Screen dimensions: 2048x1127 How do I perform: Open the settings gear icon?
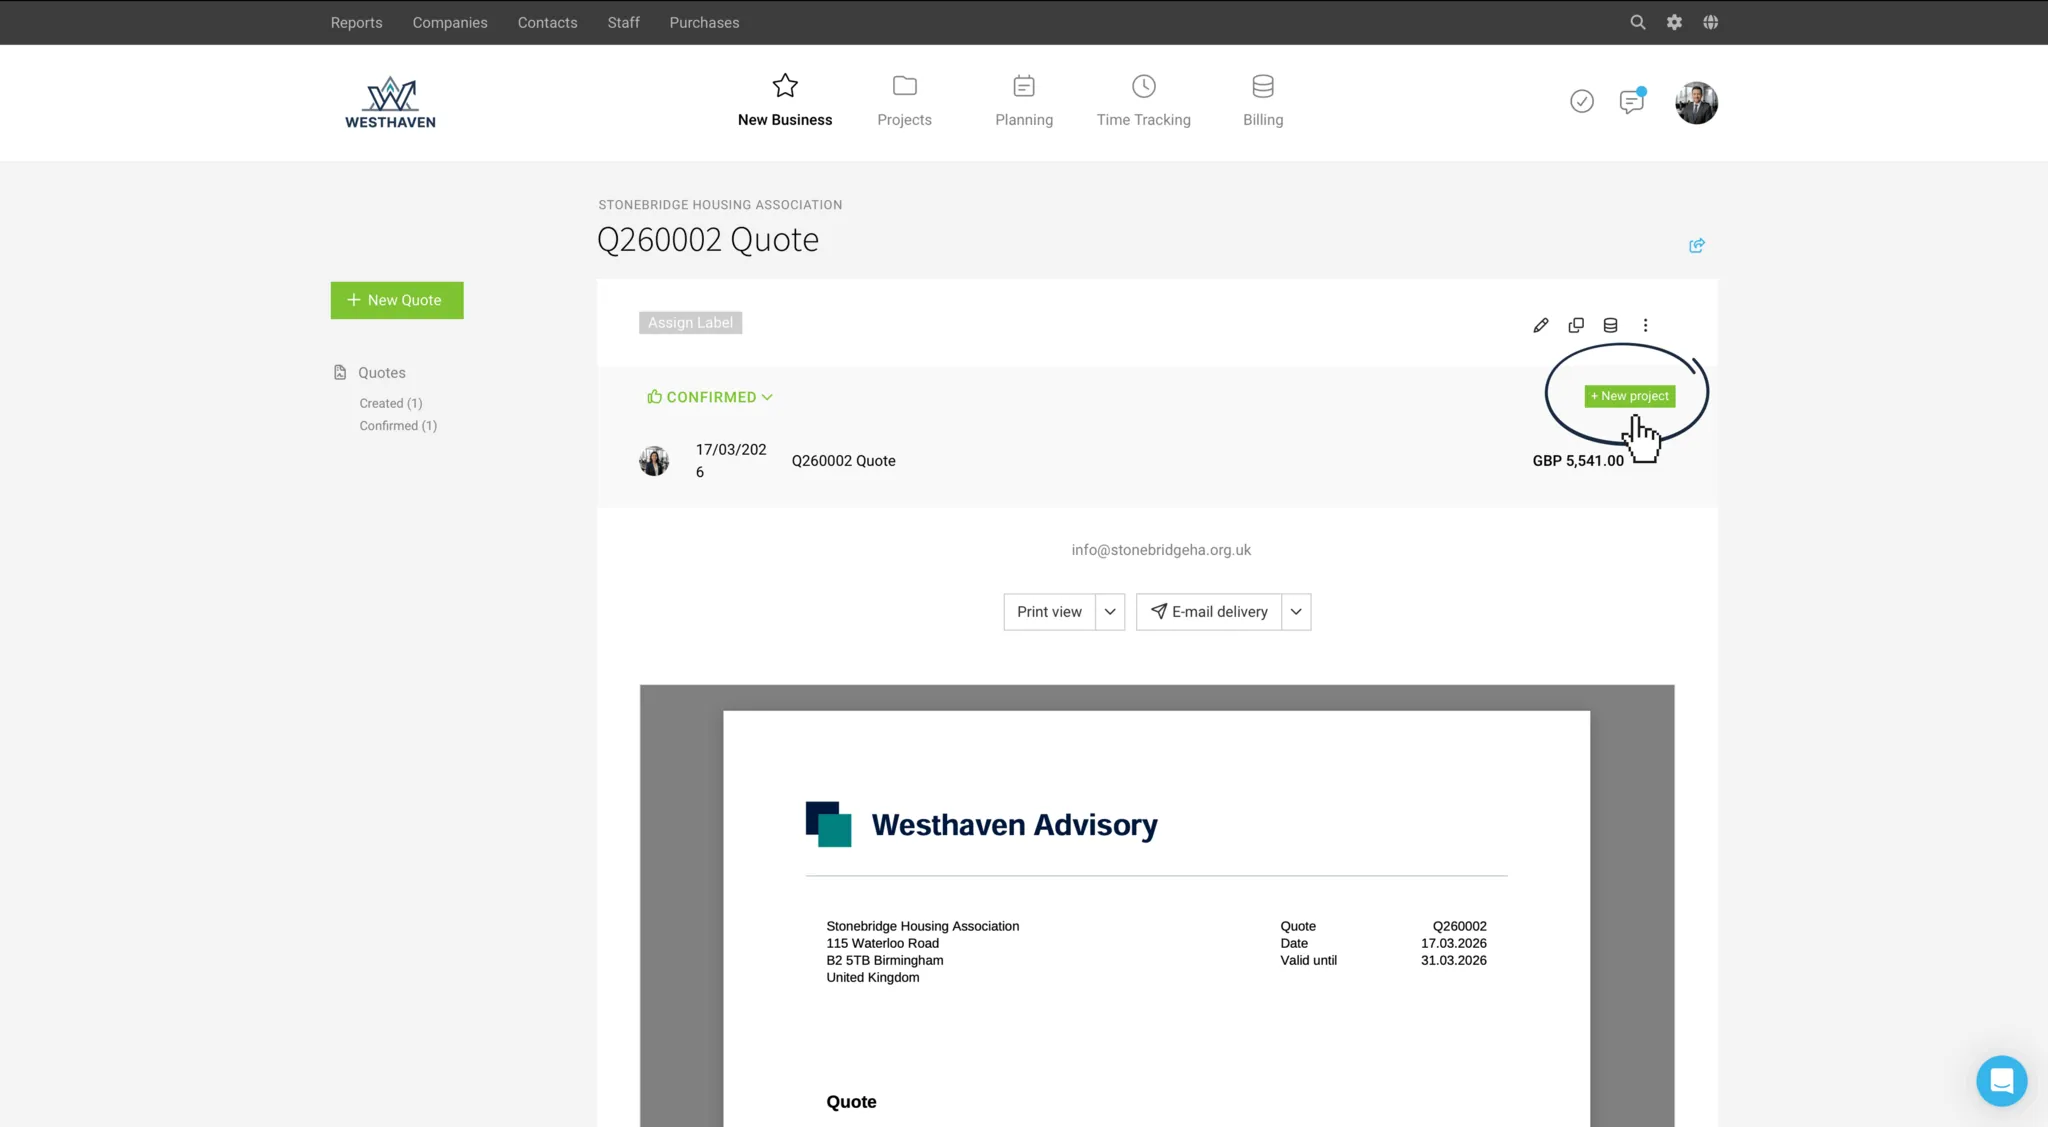coord(1674,22)
